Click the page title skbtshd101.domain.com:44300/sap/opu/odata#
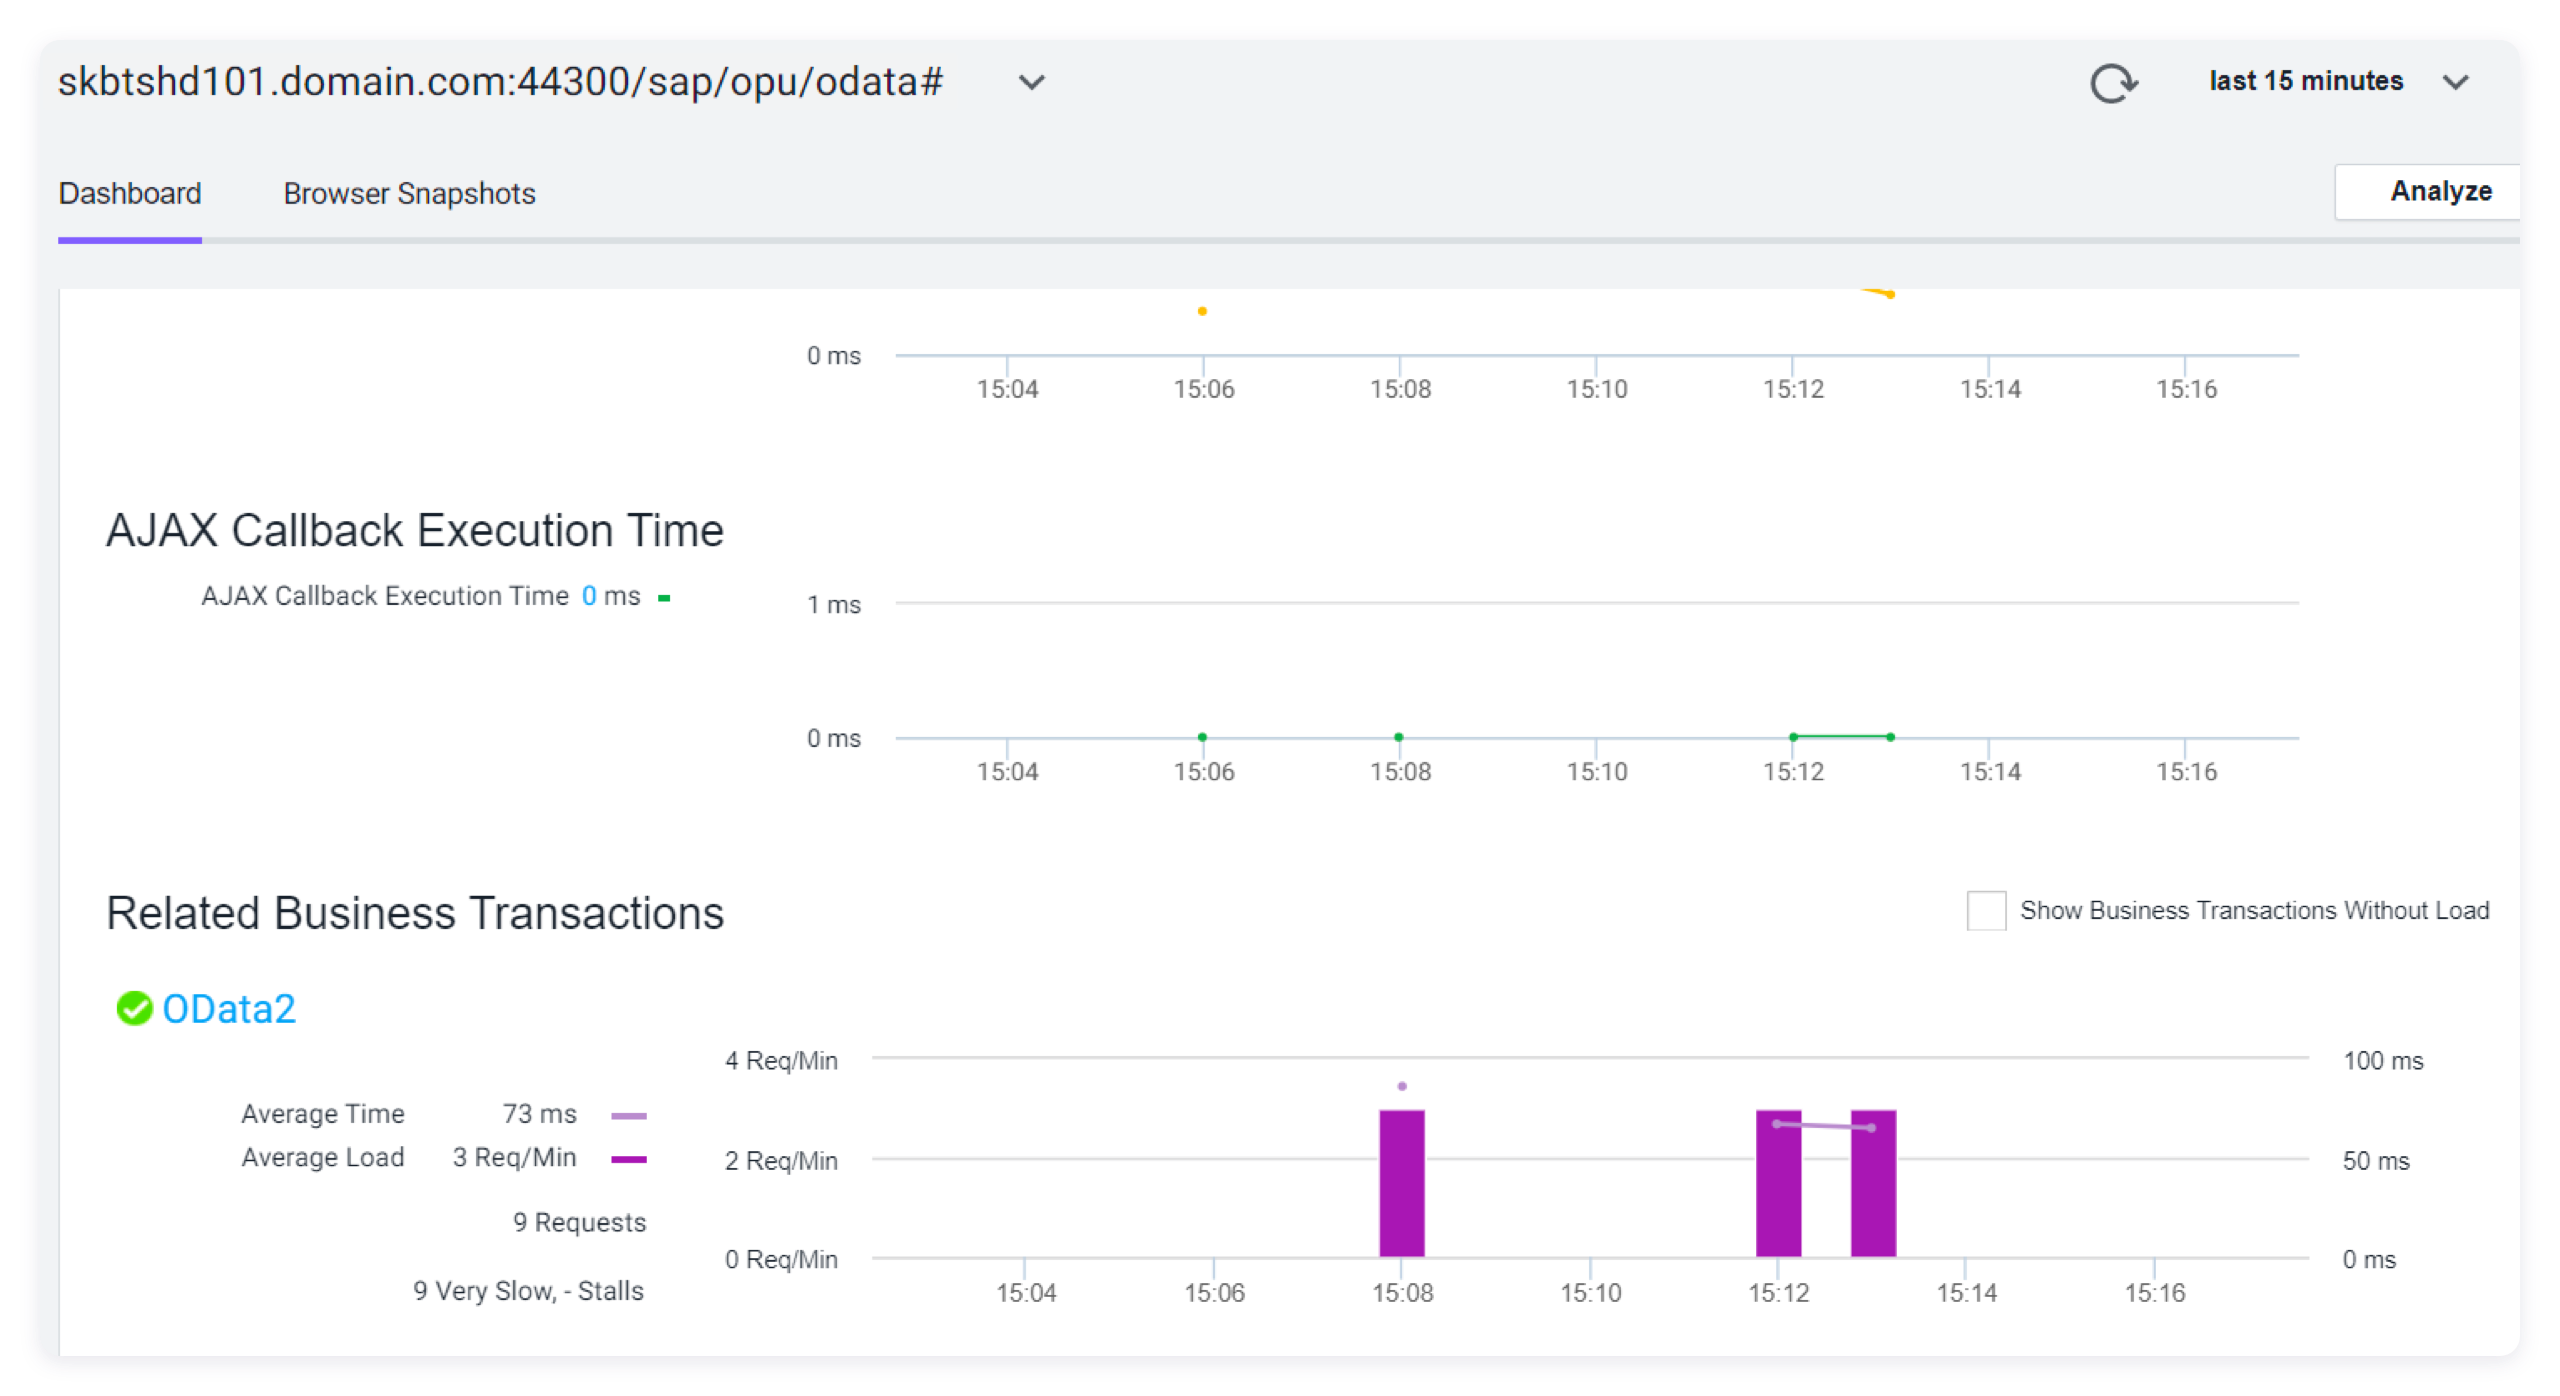Image resolution: width=2560 pixels, height=1396 pixels. [500, 82]
